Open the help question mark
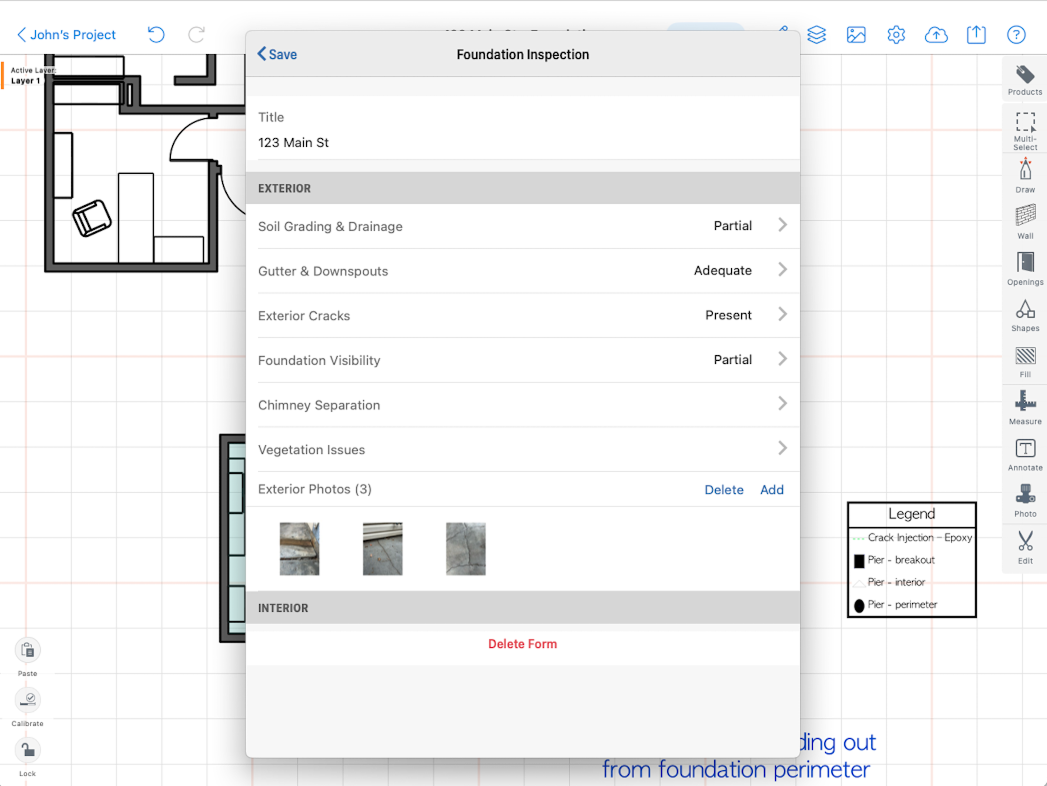This screenshot has height=786, width=1047. [x=1016, y=35]
